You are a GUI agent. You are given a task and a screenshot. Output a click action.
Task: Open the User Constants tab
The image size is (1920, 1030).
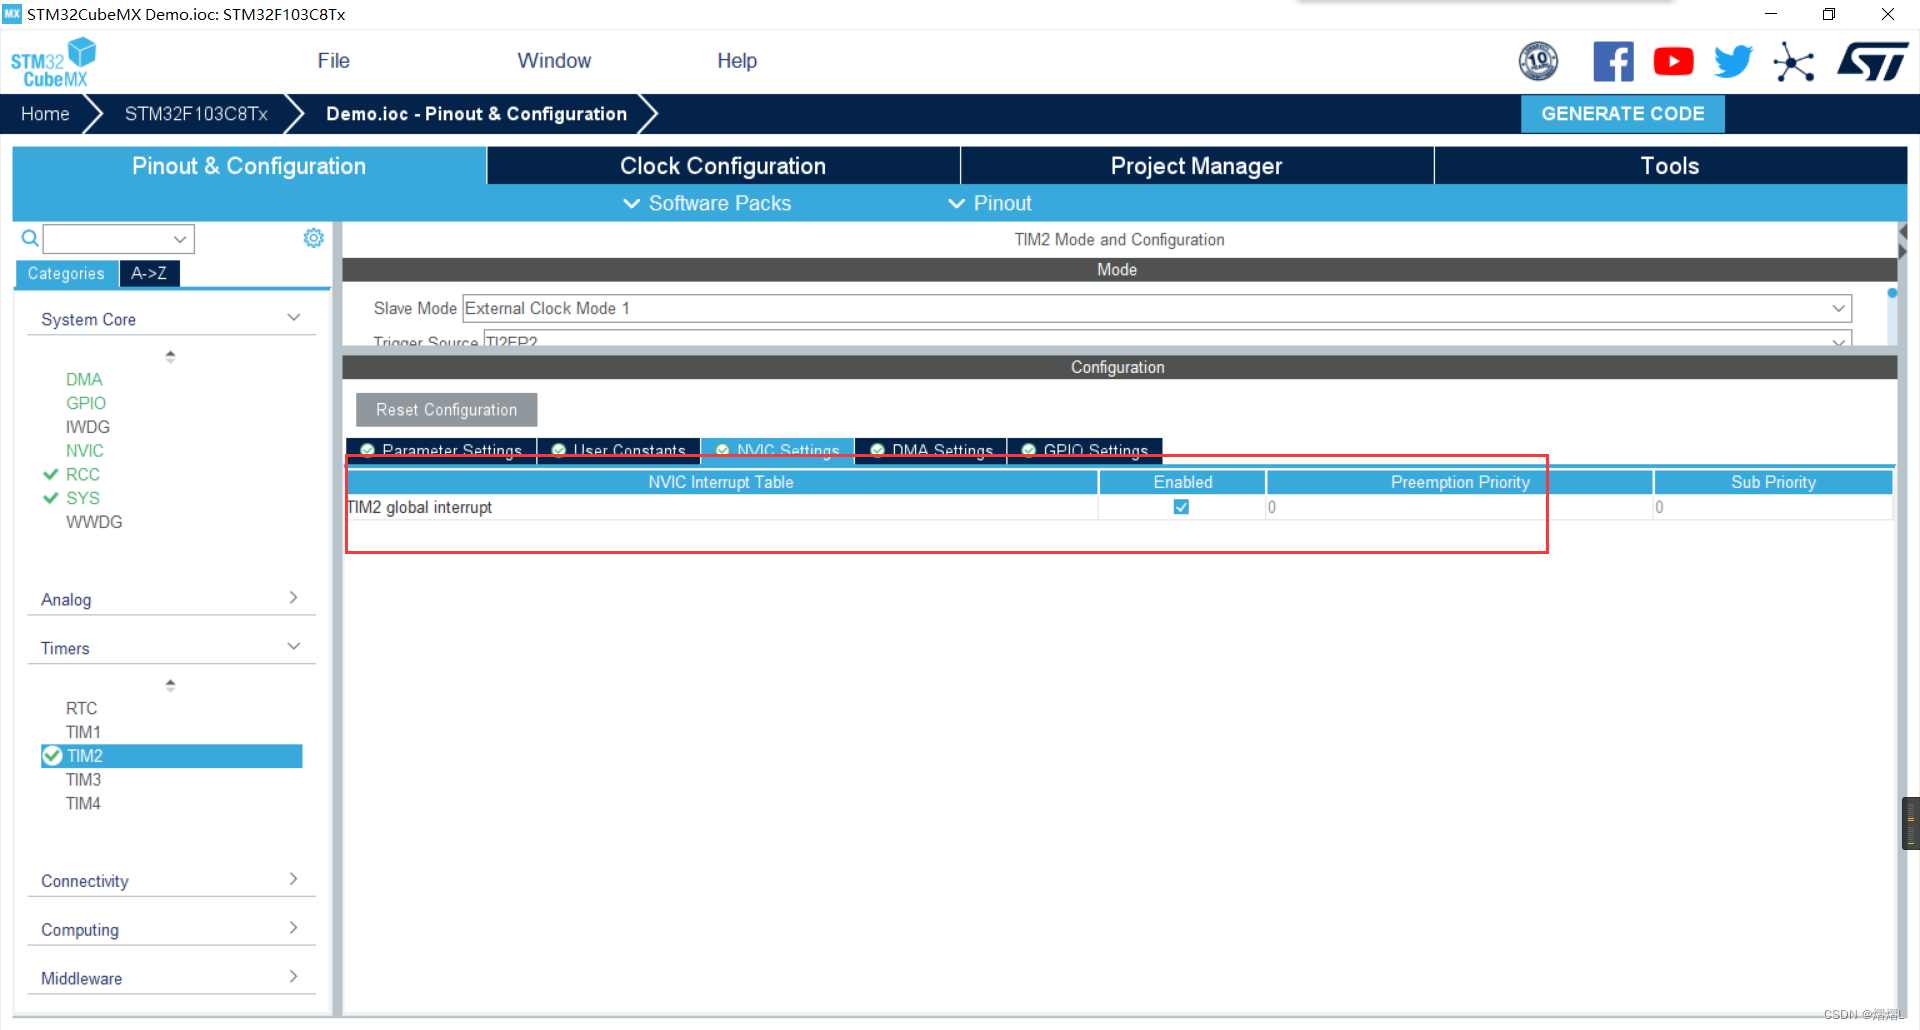(619, 450)
